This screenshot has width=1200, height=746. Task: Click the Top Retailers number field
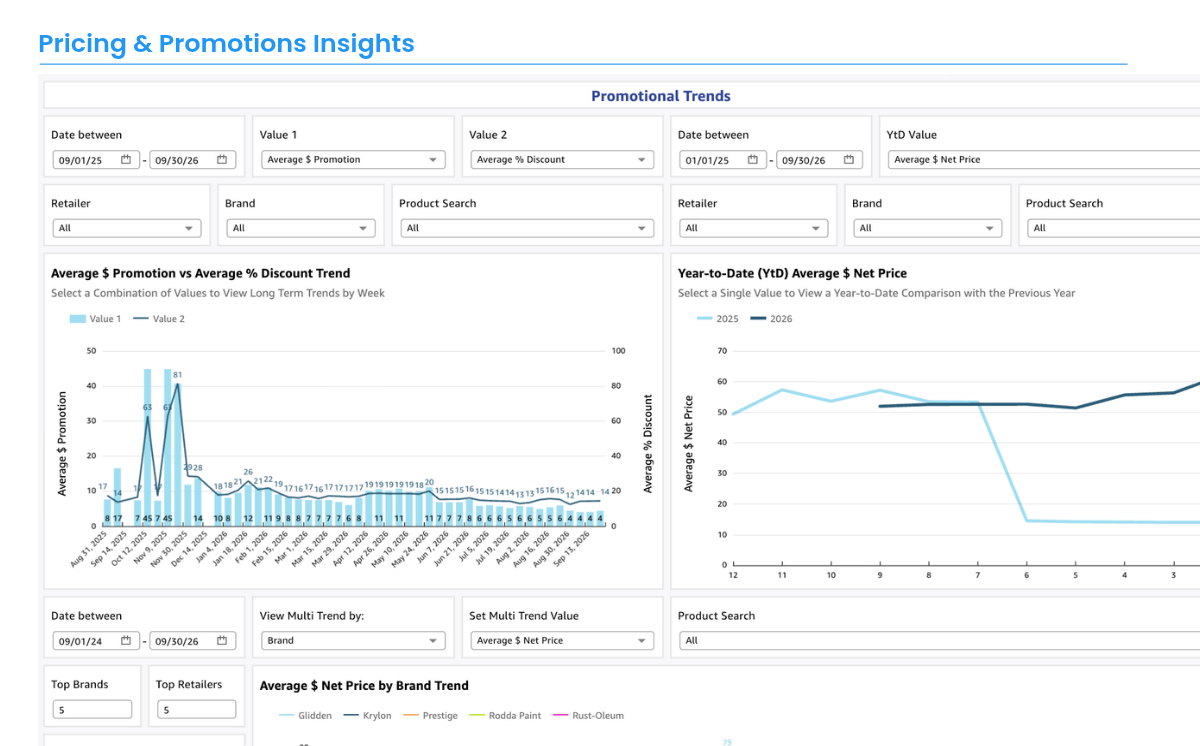pos(197,710)
